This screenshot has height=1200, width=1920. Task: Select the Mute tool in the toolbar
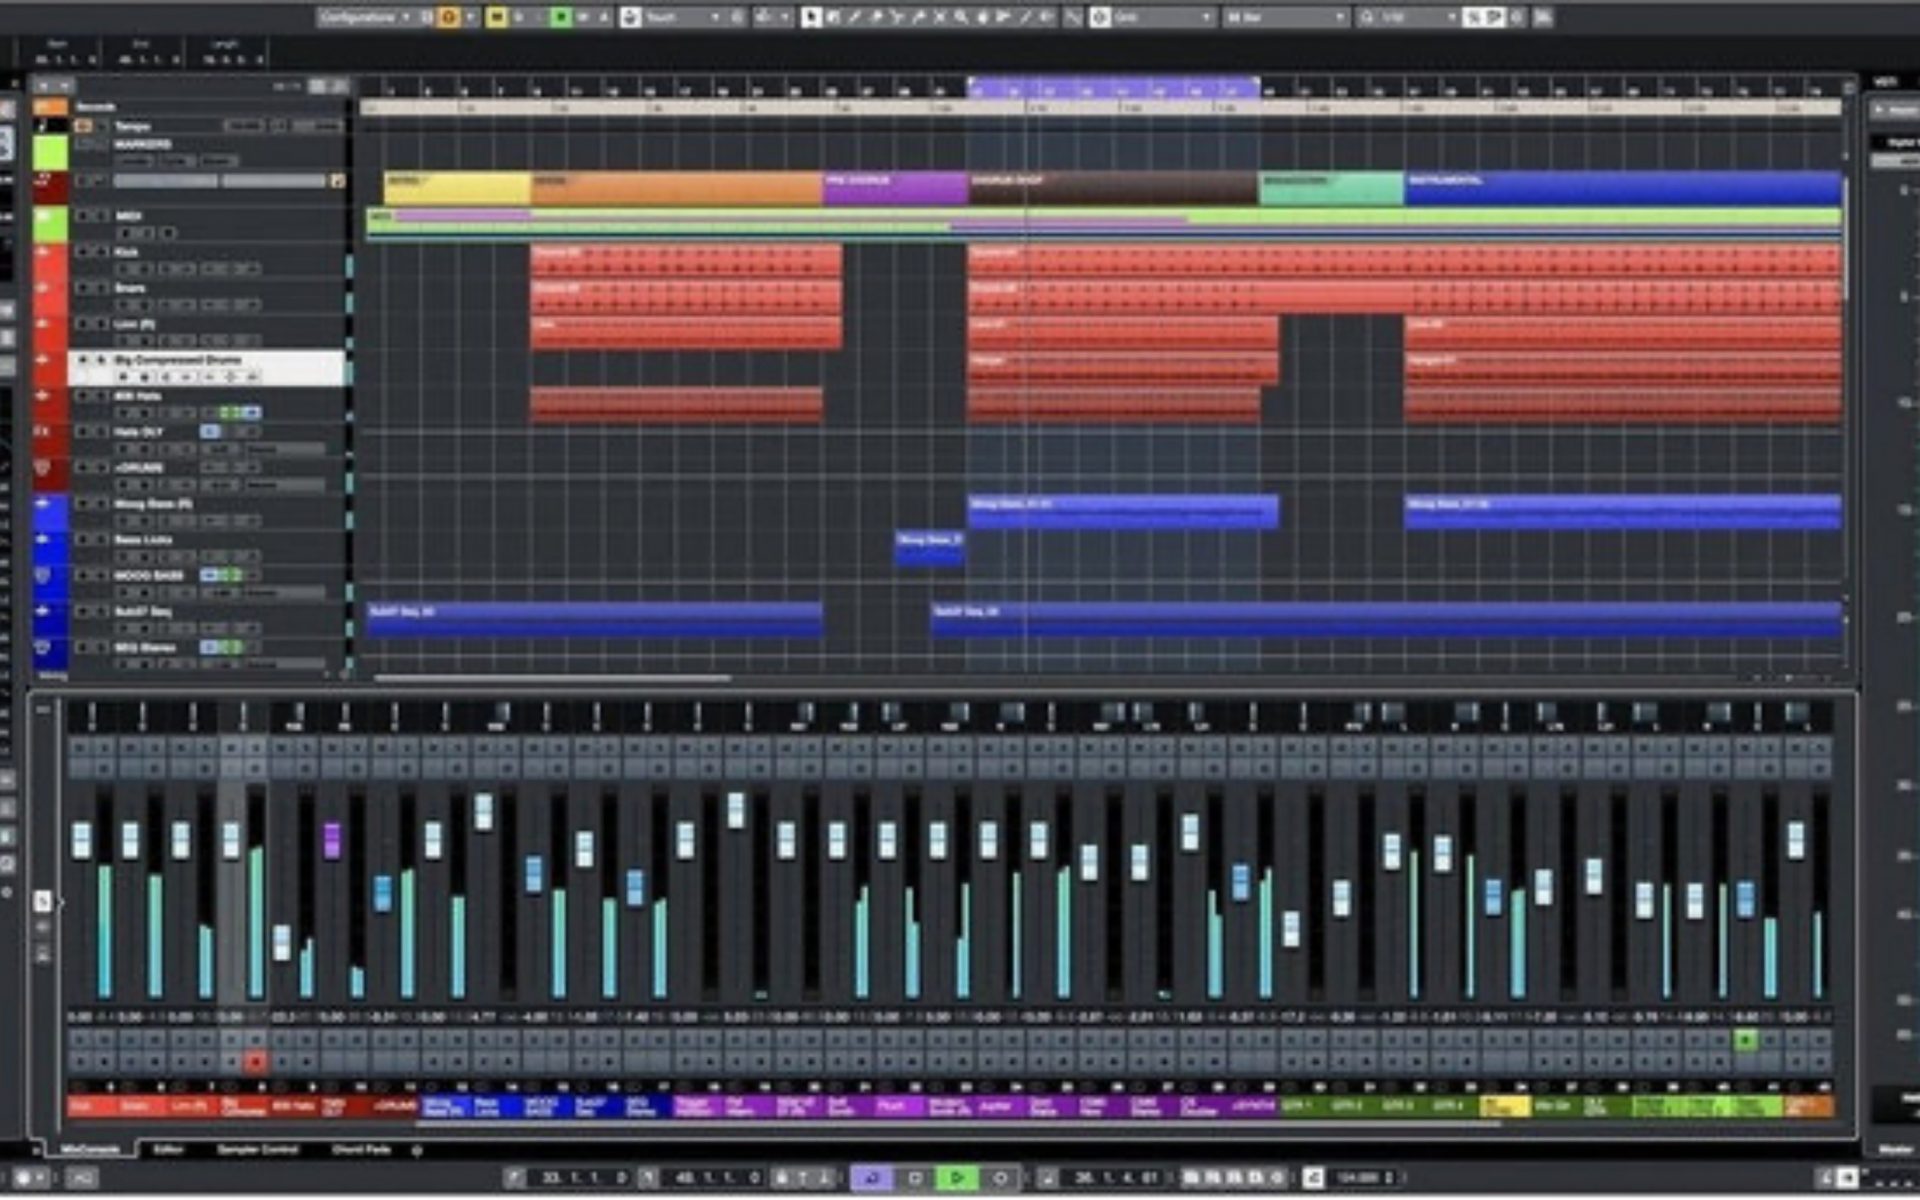point(943,14)
